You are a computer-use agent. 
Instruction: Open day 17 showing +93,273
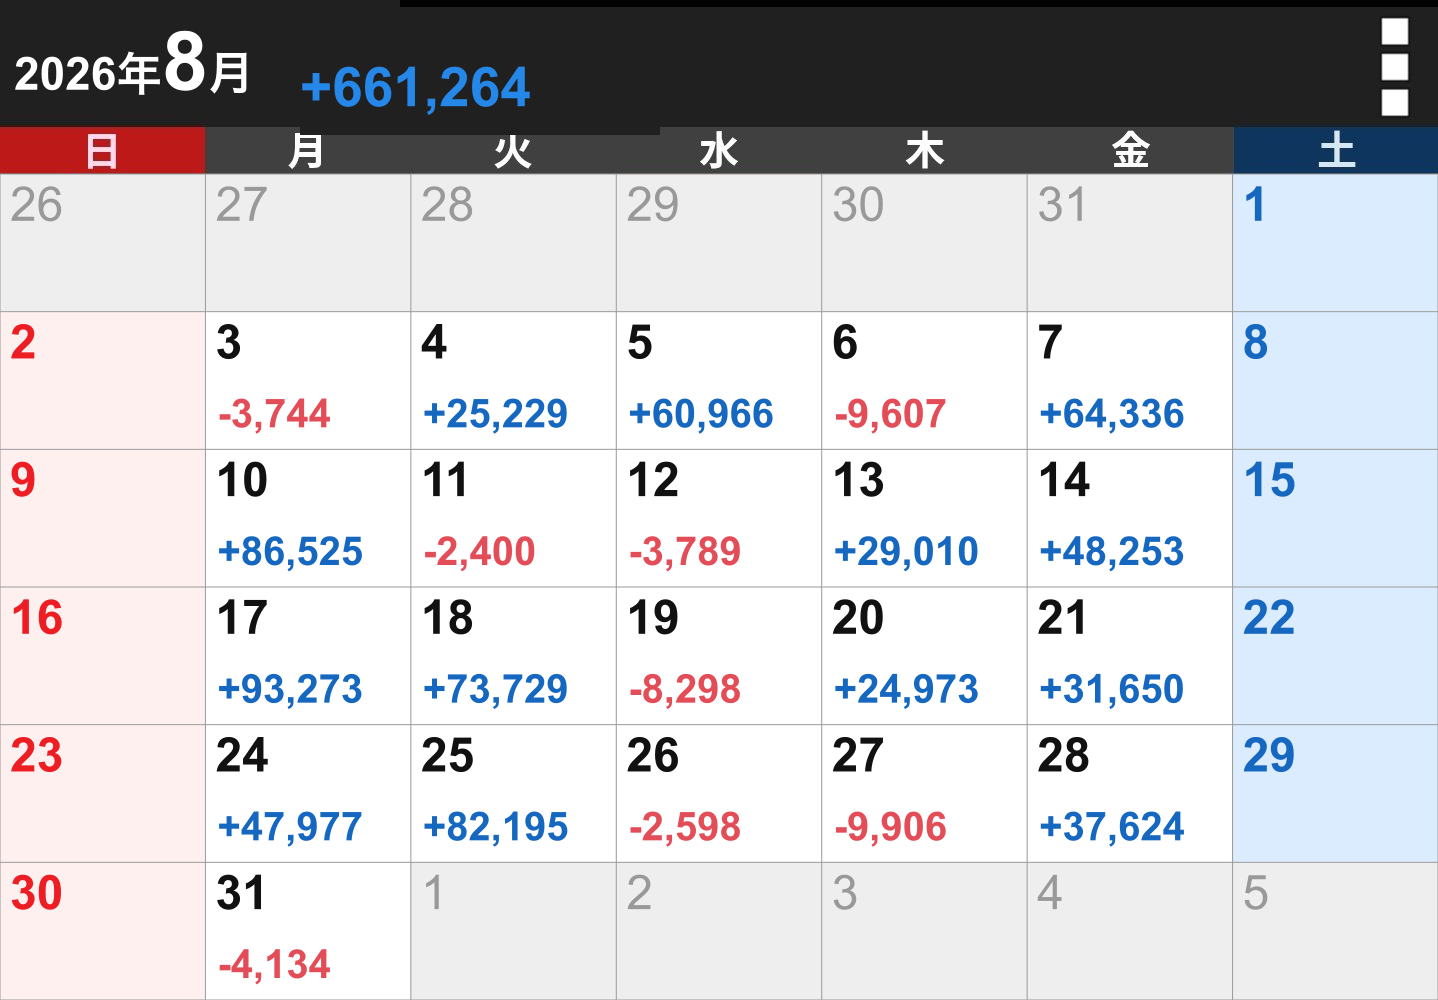(308, 656)
